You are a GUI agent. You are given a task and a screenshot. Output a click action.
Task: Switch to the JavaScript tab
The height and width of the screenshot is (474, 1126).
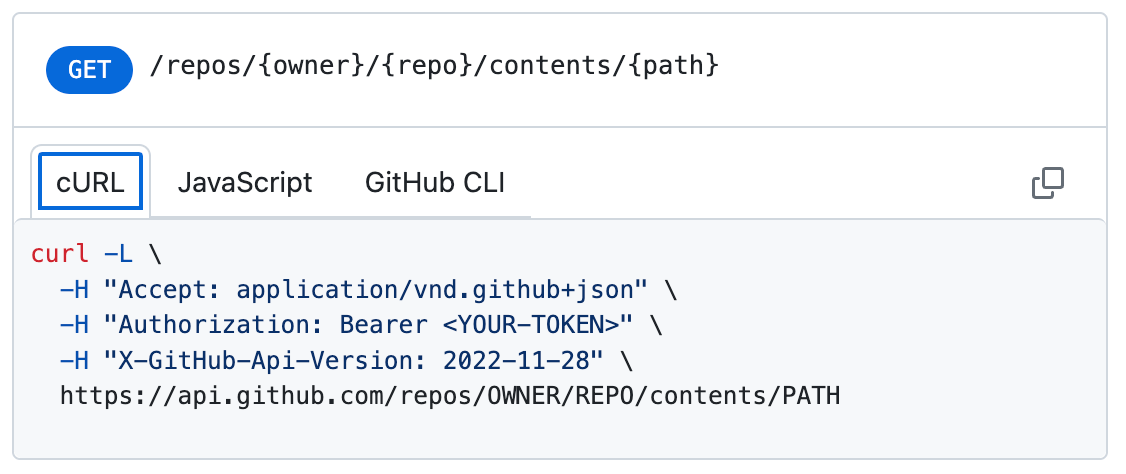(244, 183)
